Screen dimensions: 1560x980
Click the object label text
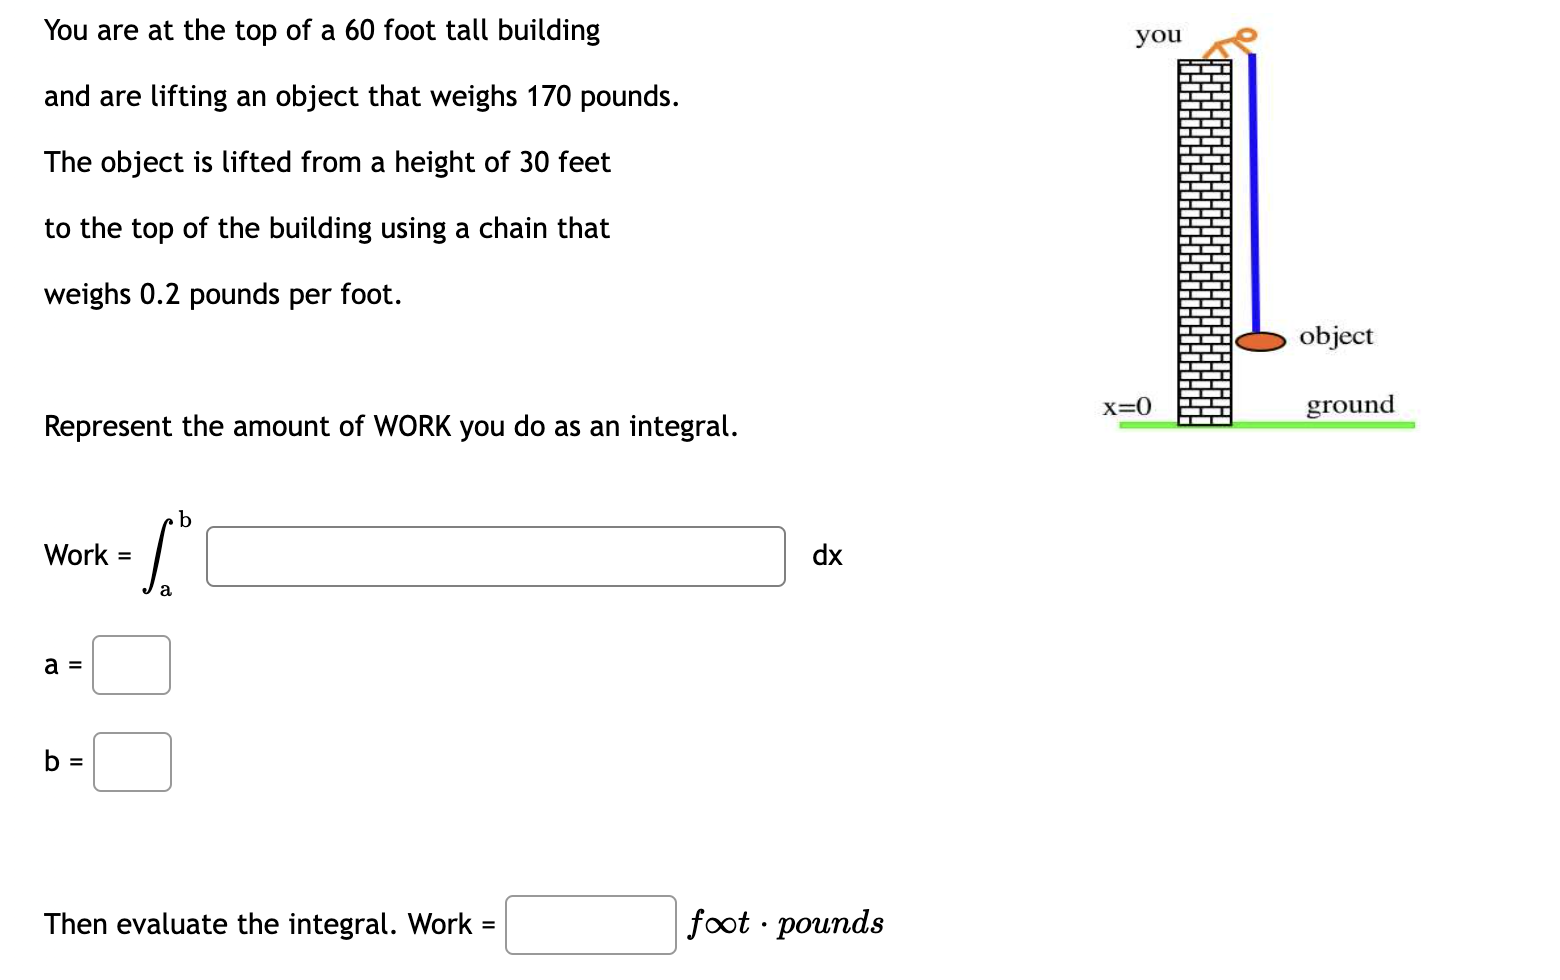pos(1336,336)
